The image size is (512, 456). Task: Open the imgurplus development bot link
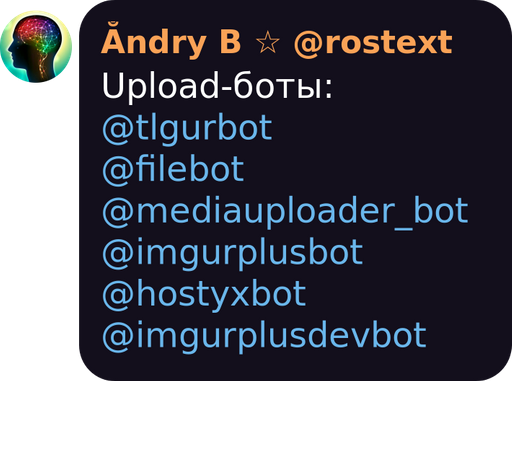click(264, 336)
